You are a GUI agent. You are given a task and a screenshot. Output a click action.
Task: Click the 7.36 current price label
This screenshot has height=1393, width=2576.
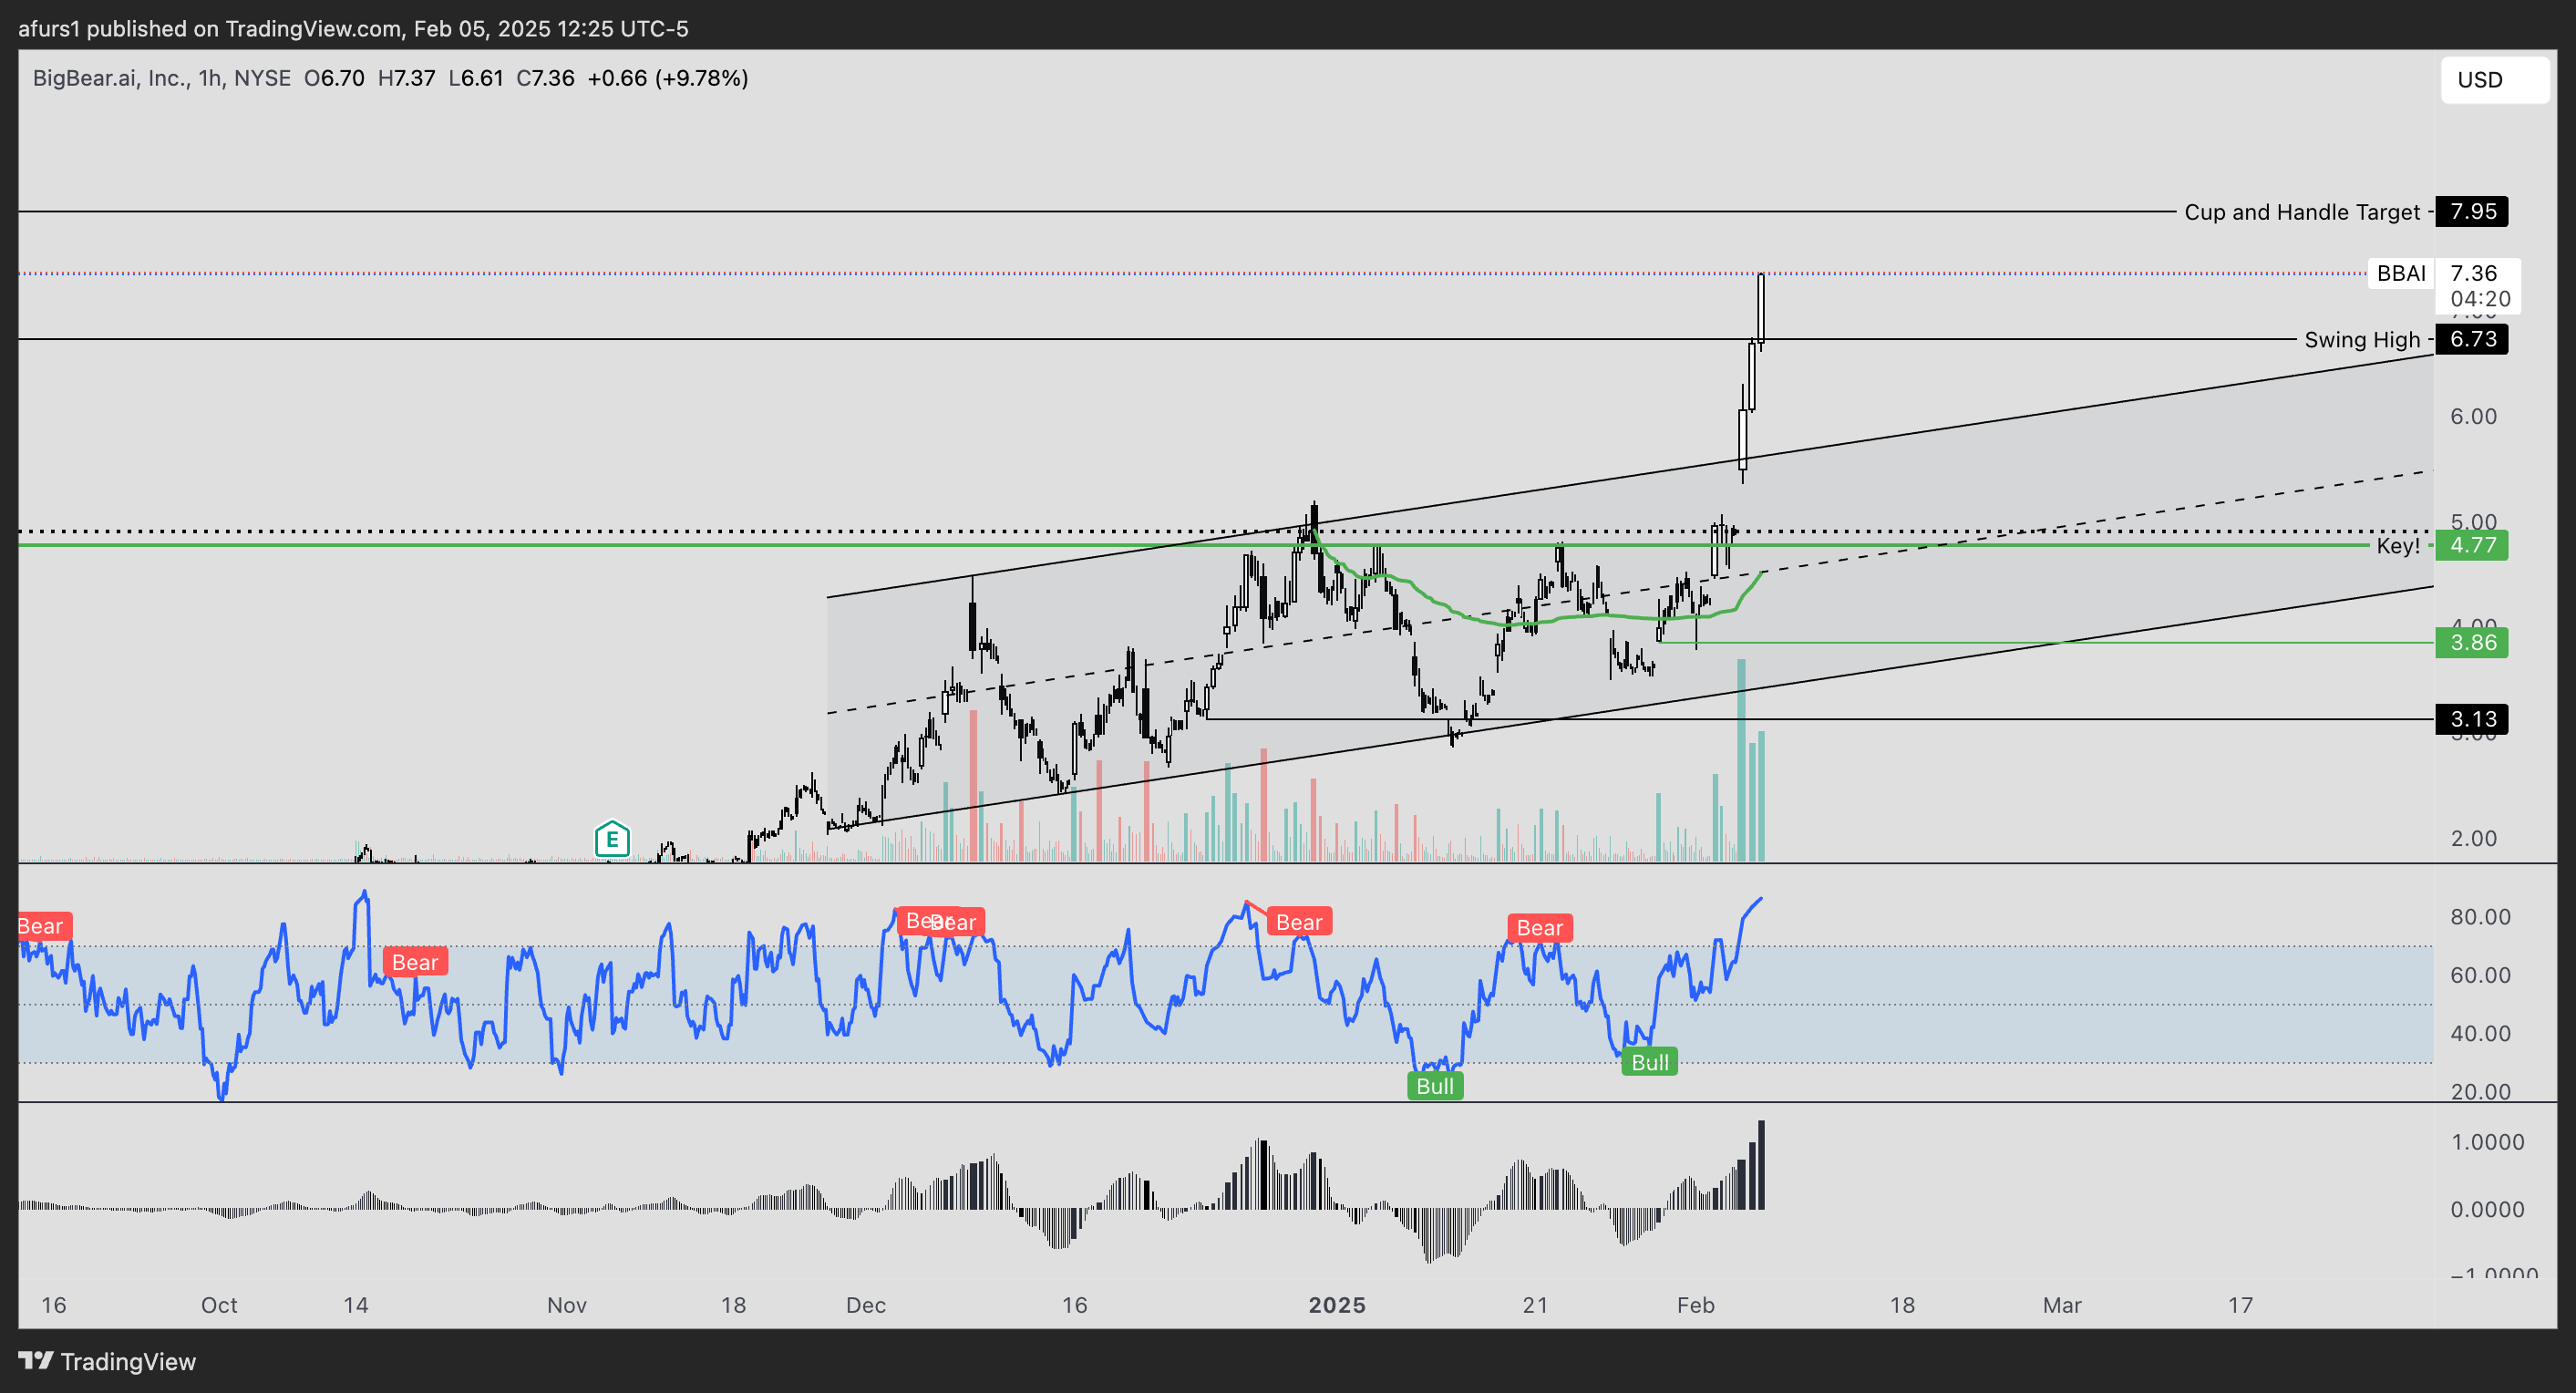coord(2473,273)
